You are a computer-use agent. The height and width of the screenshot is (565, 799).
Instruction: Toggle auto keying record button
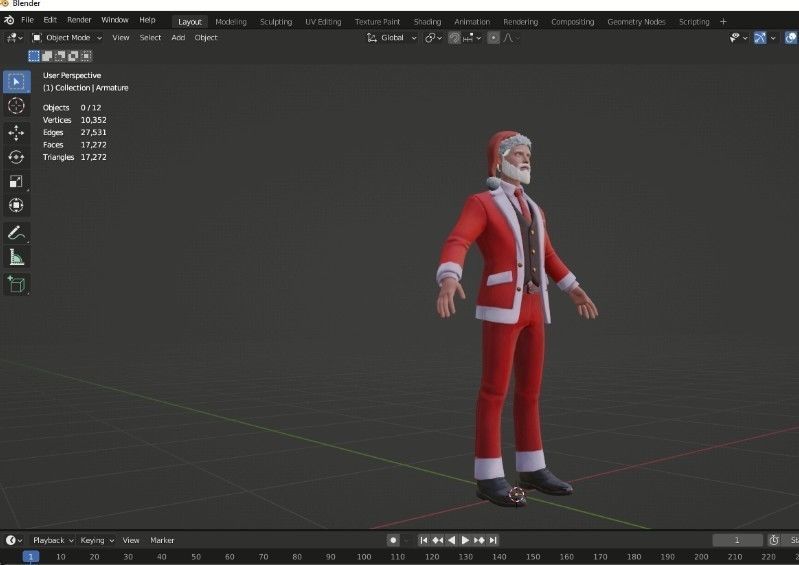pos(393,540)
